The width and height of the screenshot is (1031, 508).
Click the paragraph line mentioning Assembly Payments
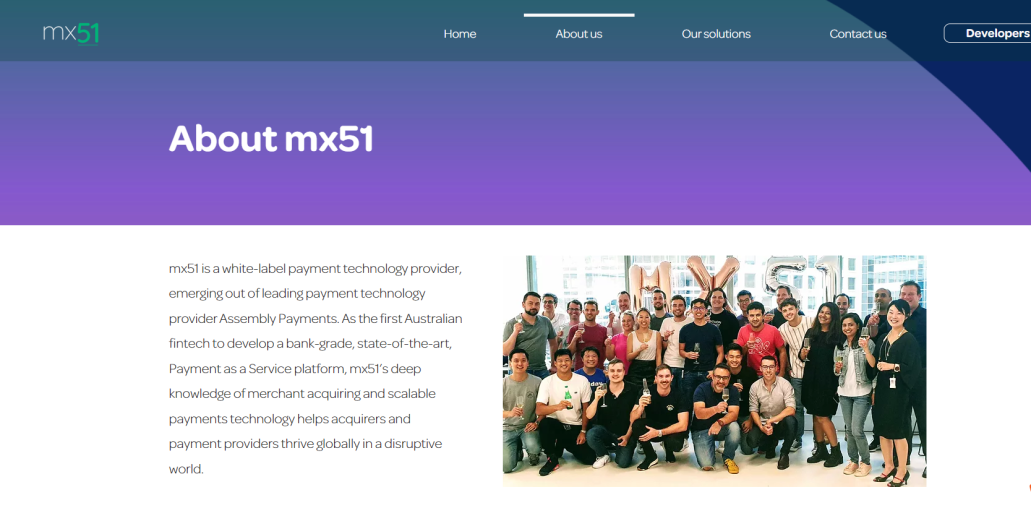pos(316,319)
